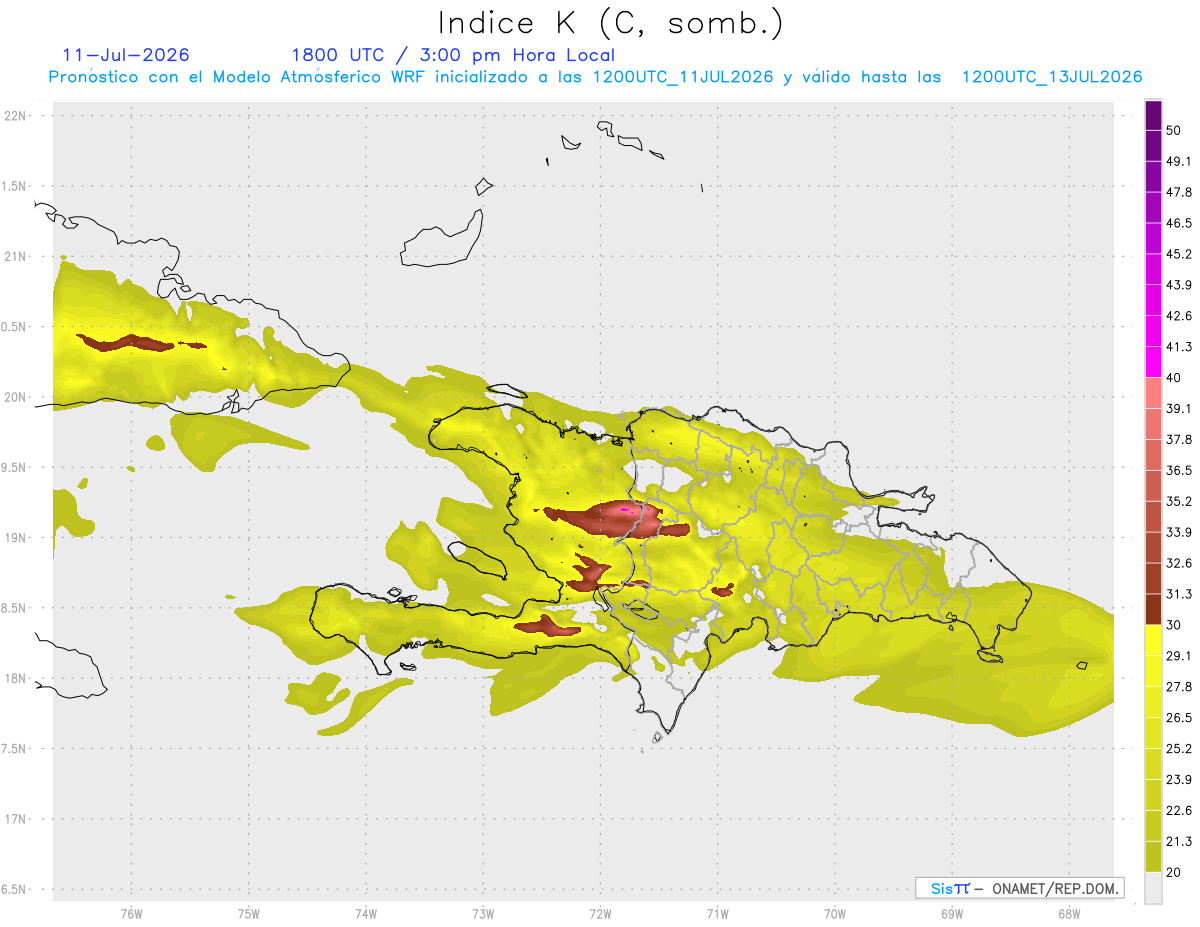This screenshot has width=1200, height=927.
Task: Click the colorbar value "36.5"
Action: pos(1179,470)
